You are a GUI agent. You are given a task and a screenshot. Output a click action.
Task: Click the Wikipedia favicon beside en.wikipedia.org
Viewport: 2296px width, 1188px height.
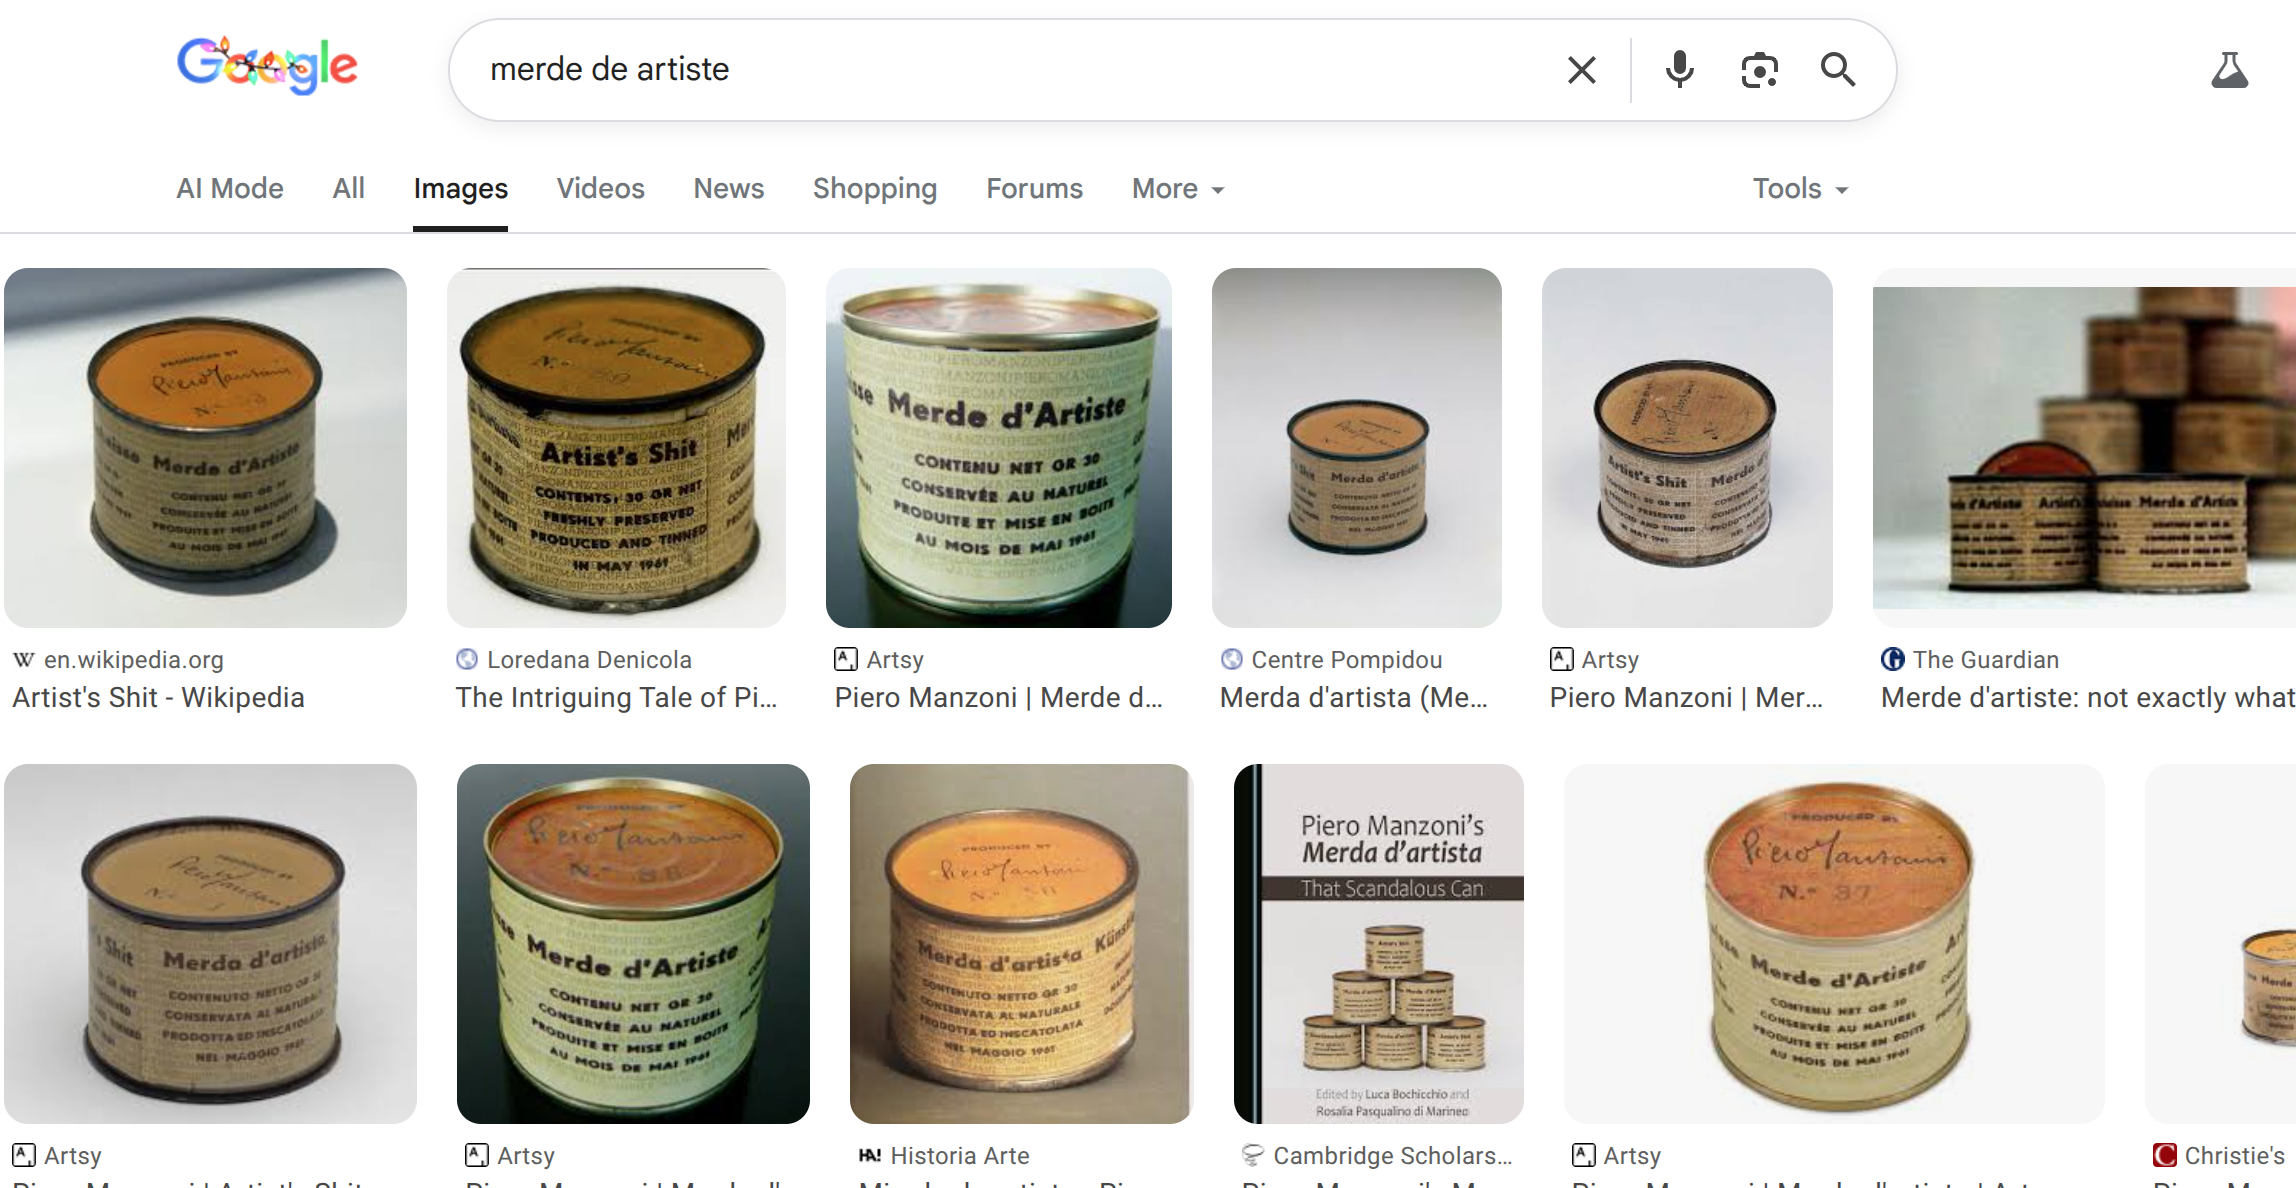coord(24,660)
